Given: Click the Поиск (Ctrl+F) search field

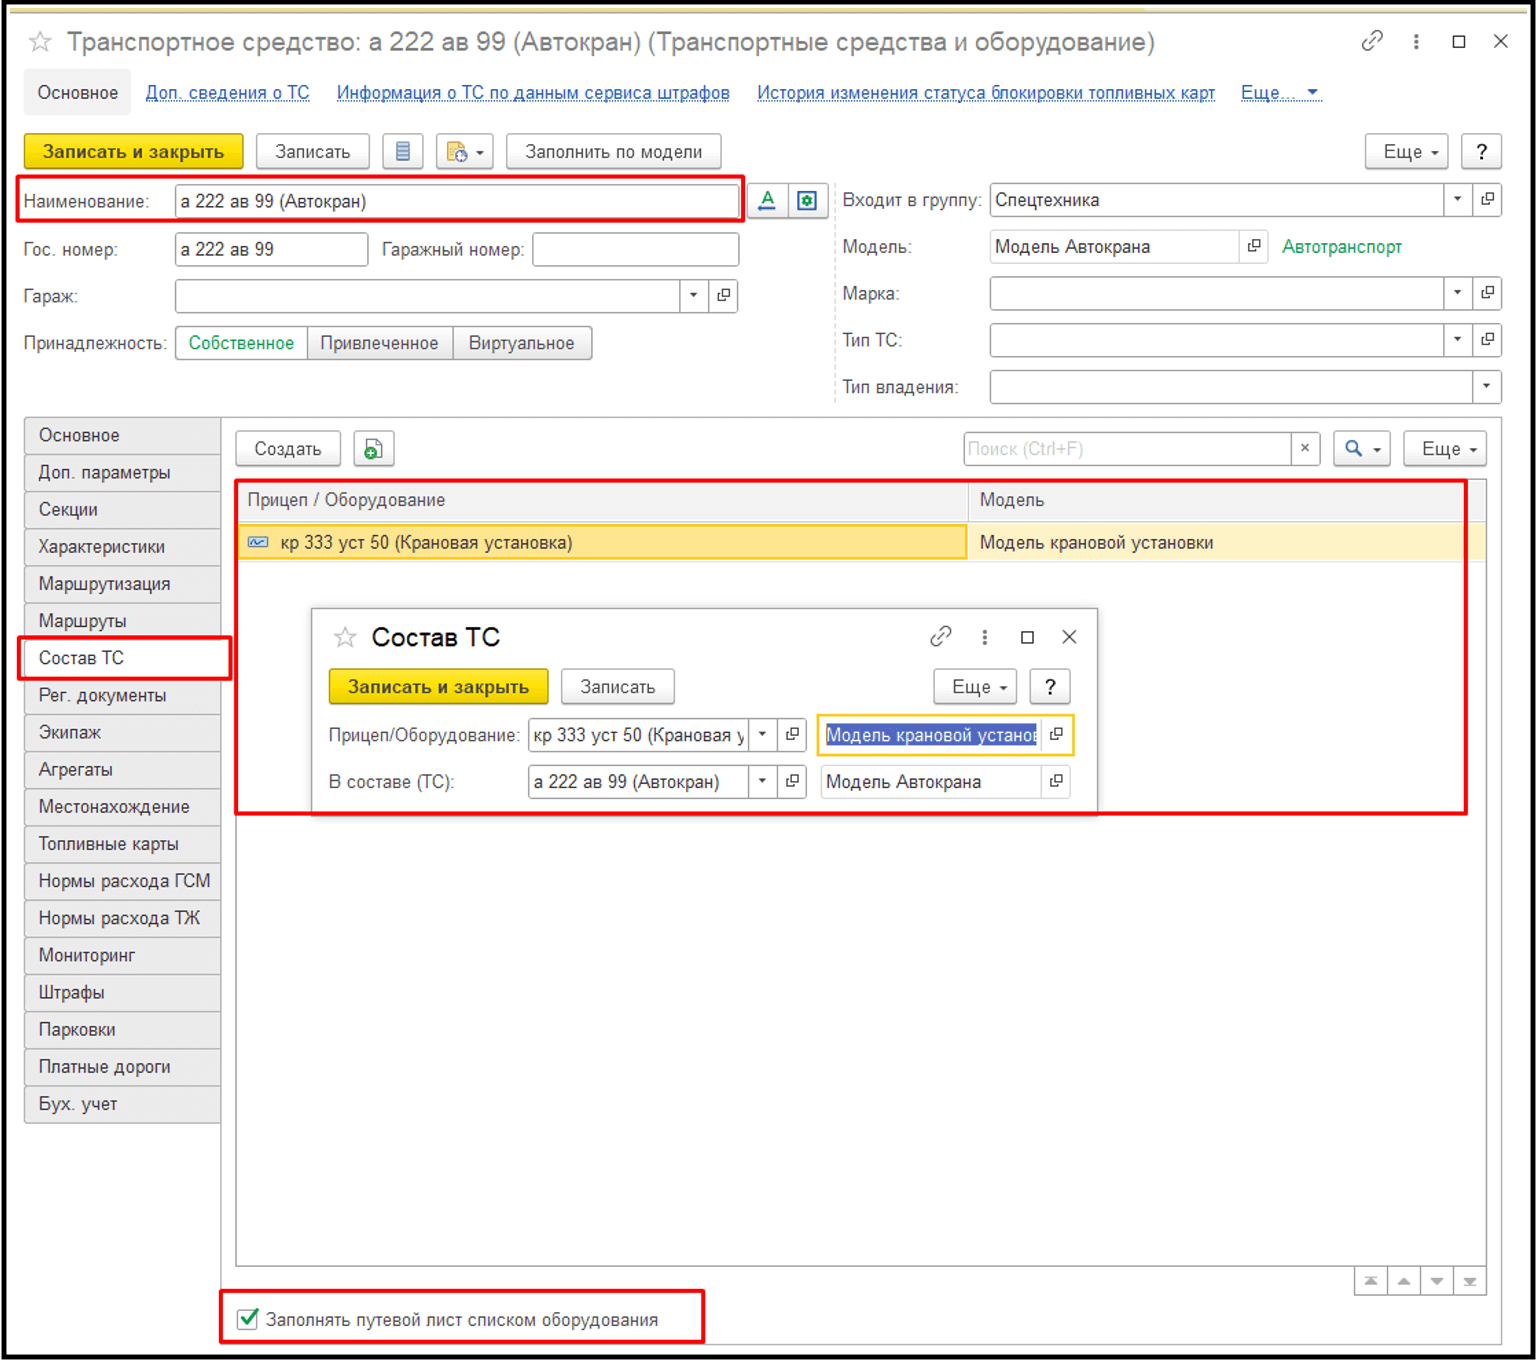Looking at the screenshot, I should click(1126, 449).
